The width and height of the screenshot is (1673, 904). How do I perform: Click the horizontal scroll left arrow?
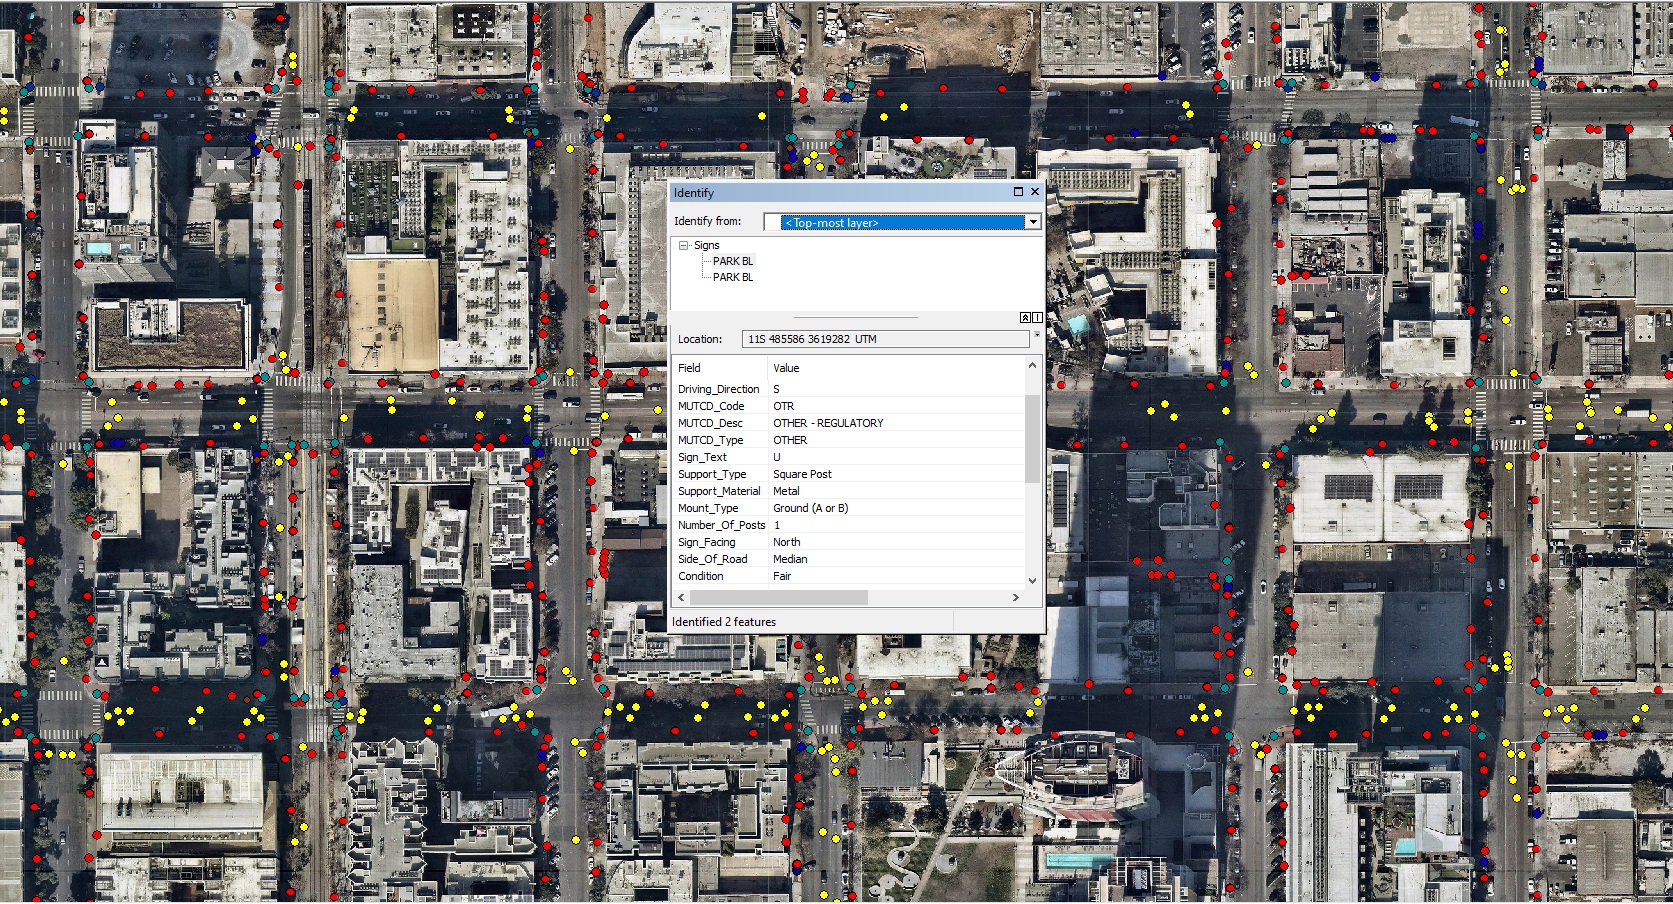682,597
